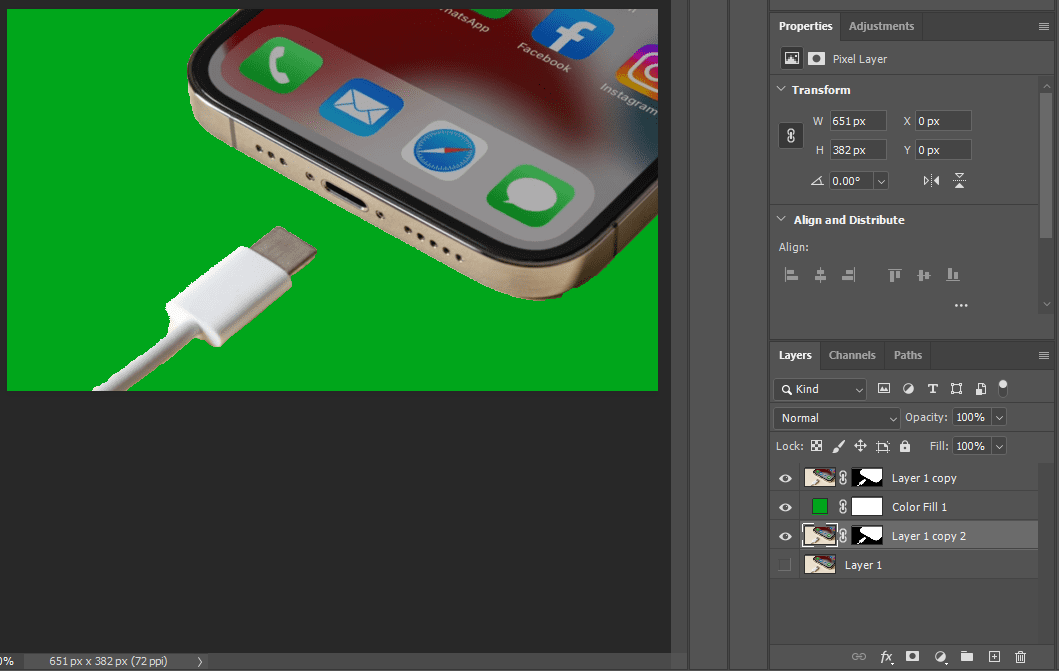
Task: Switch to the Adjustments tab
Action: coord(881,26)
